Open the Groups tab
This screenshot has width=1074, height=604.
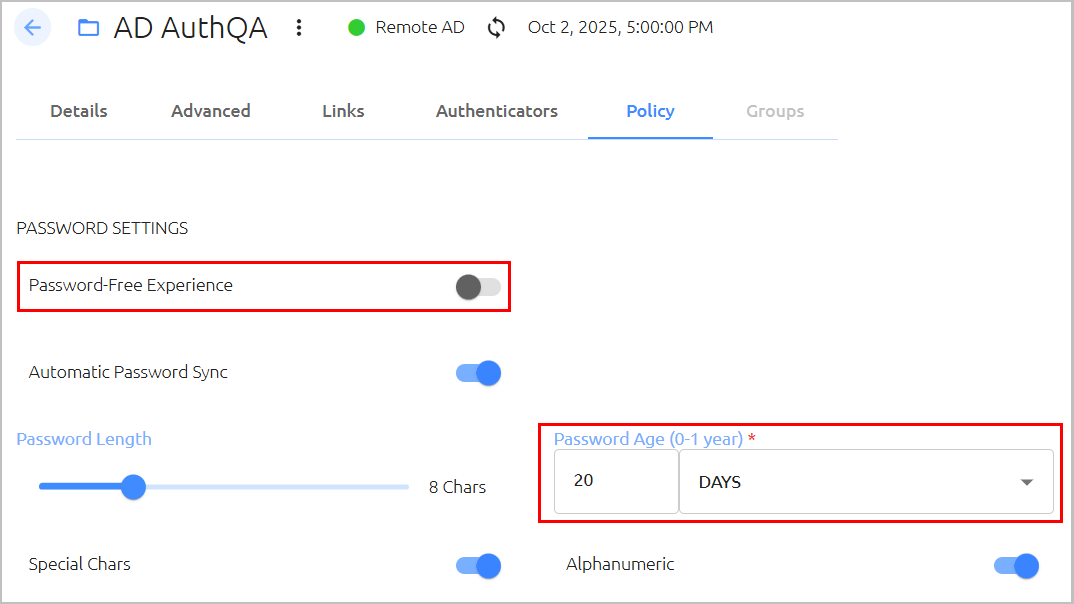click(x=775, y=111)
